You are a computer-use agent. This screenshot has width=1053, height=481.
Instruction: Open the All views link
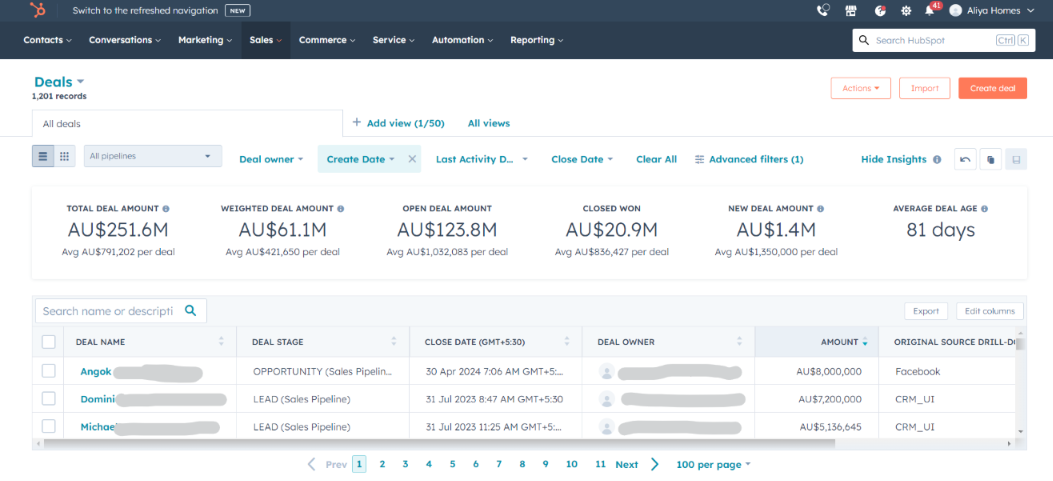coord(489,123)
